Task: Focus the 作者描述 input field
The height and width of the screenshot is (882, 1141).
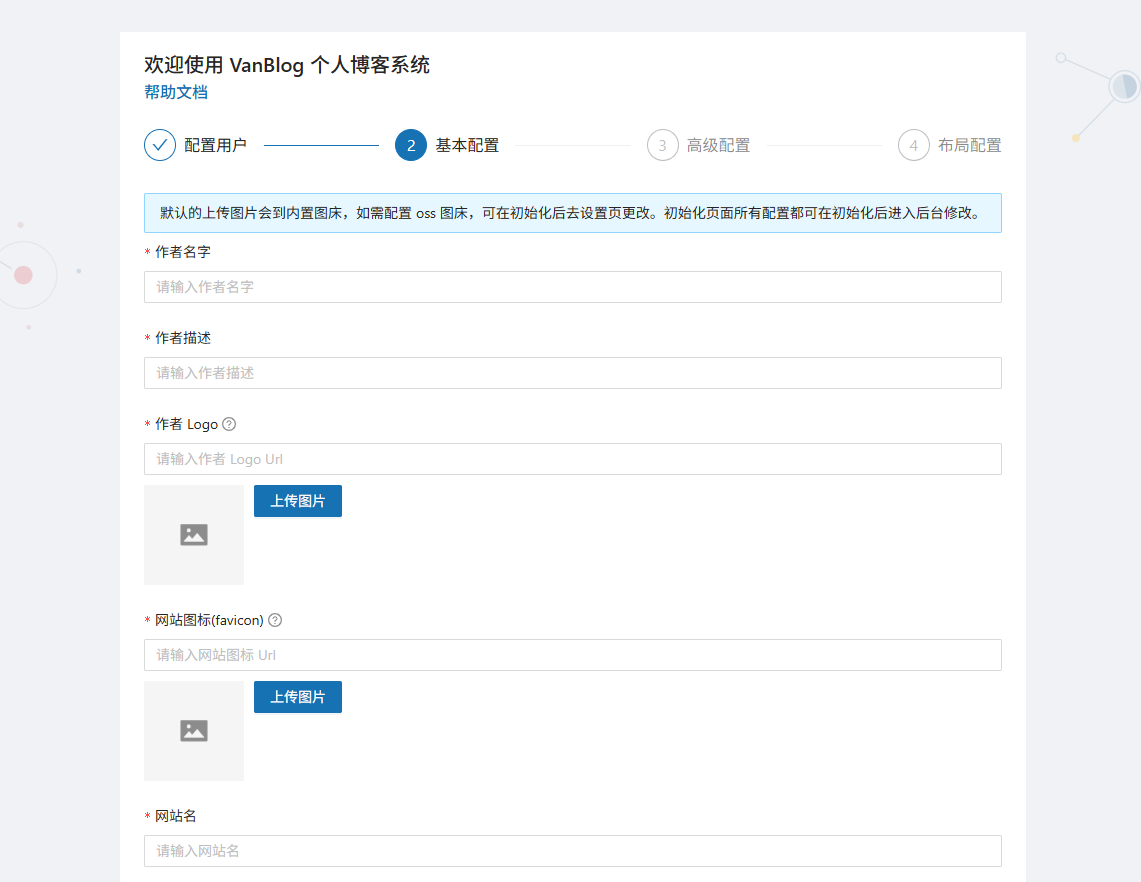Action: point(573,373)
